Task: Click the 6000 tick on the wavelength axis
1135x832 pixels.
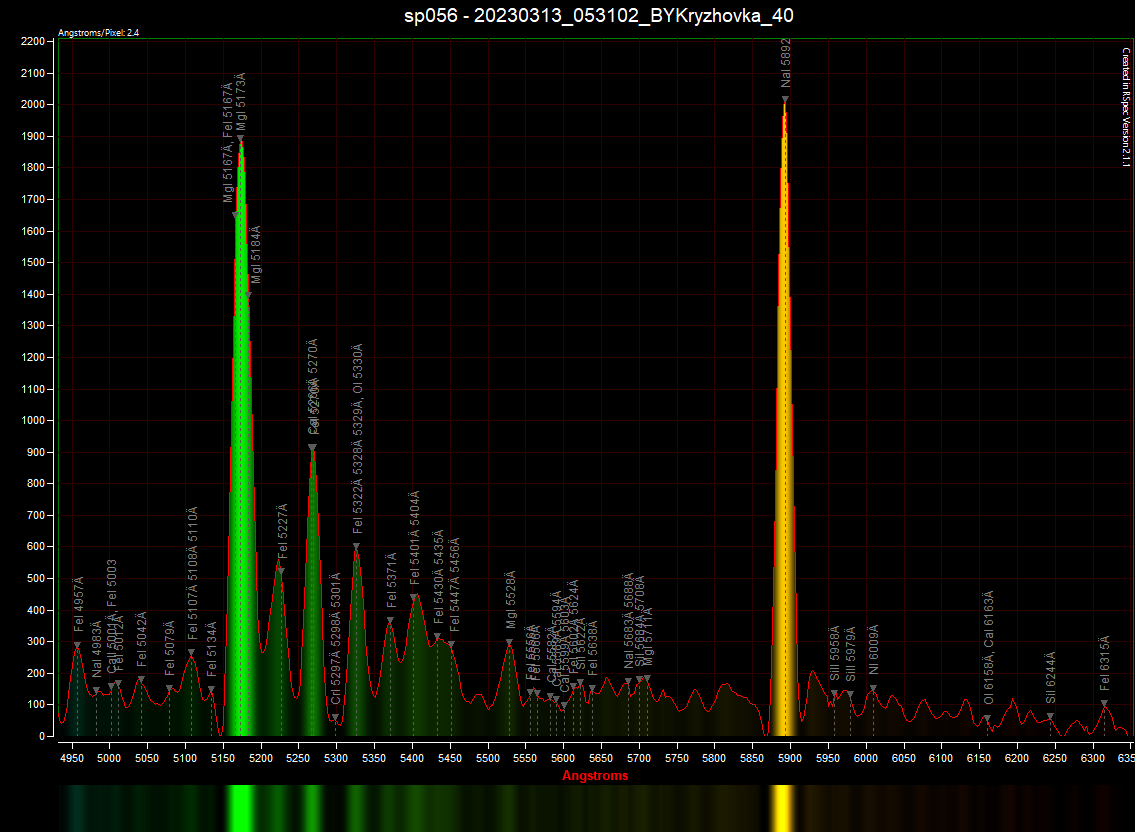Action: 866,758
